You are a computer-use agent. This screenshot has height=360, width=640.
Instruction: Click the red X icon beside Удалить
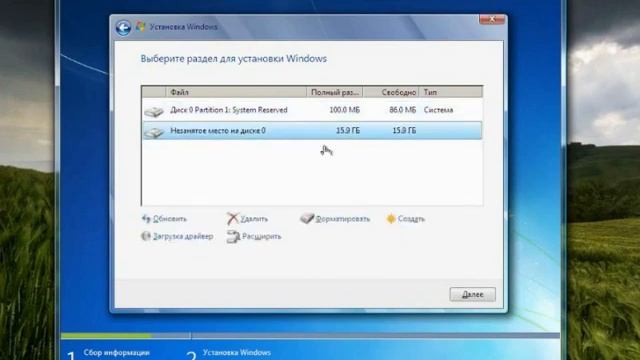(x=232, y=219)
